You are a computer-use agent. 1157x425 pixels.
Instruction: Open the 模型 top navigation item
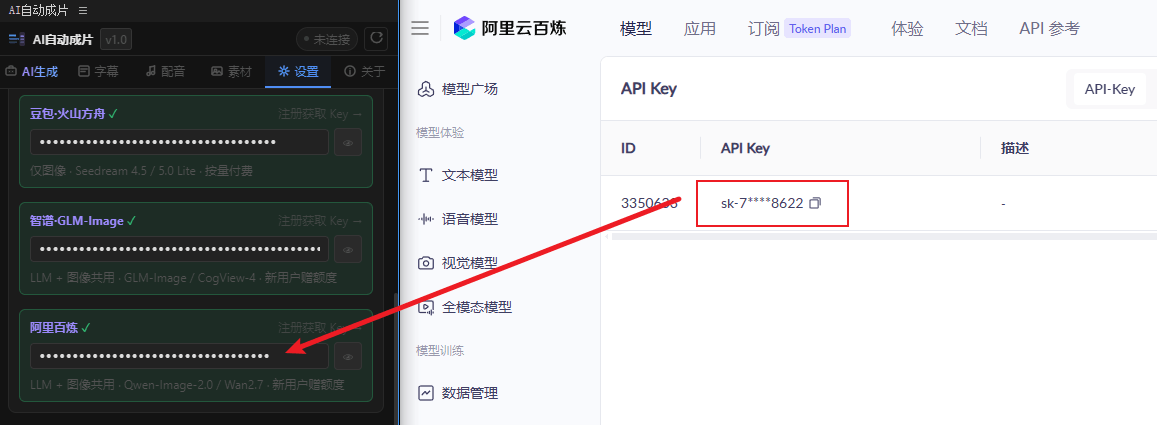point(635,29)
